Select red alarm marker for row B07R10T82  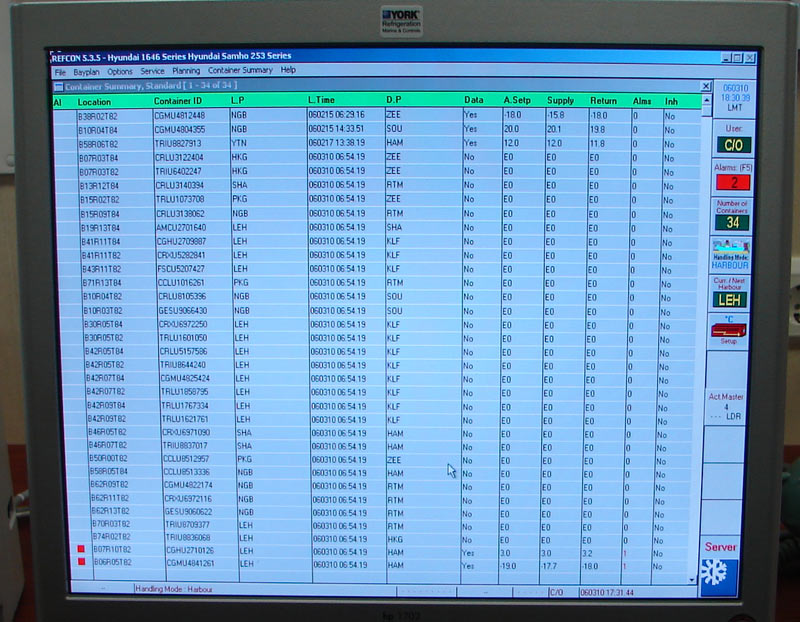(x=81, y=549)
